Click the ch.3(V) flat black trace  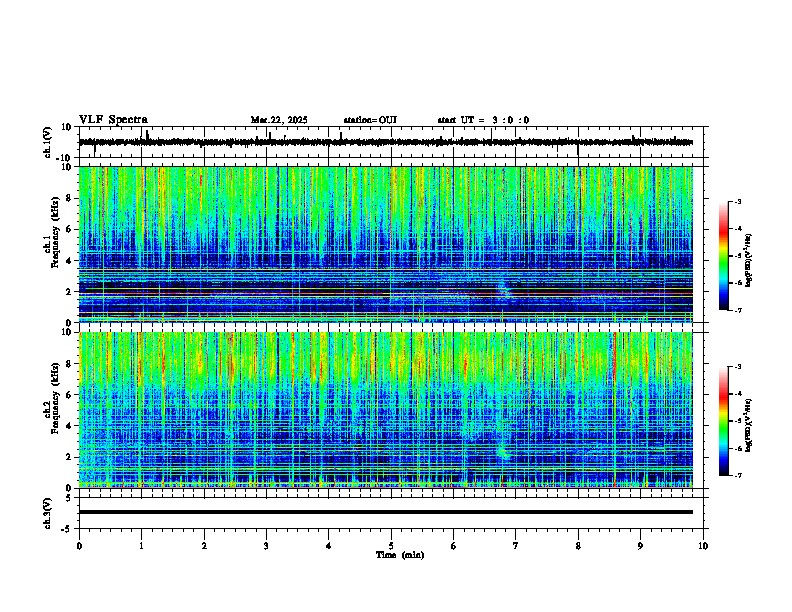386,512
